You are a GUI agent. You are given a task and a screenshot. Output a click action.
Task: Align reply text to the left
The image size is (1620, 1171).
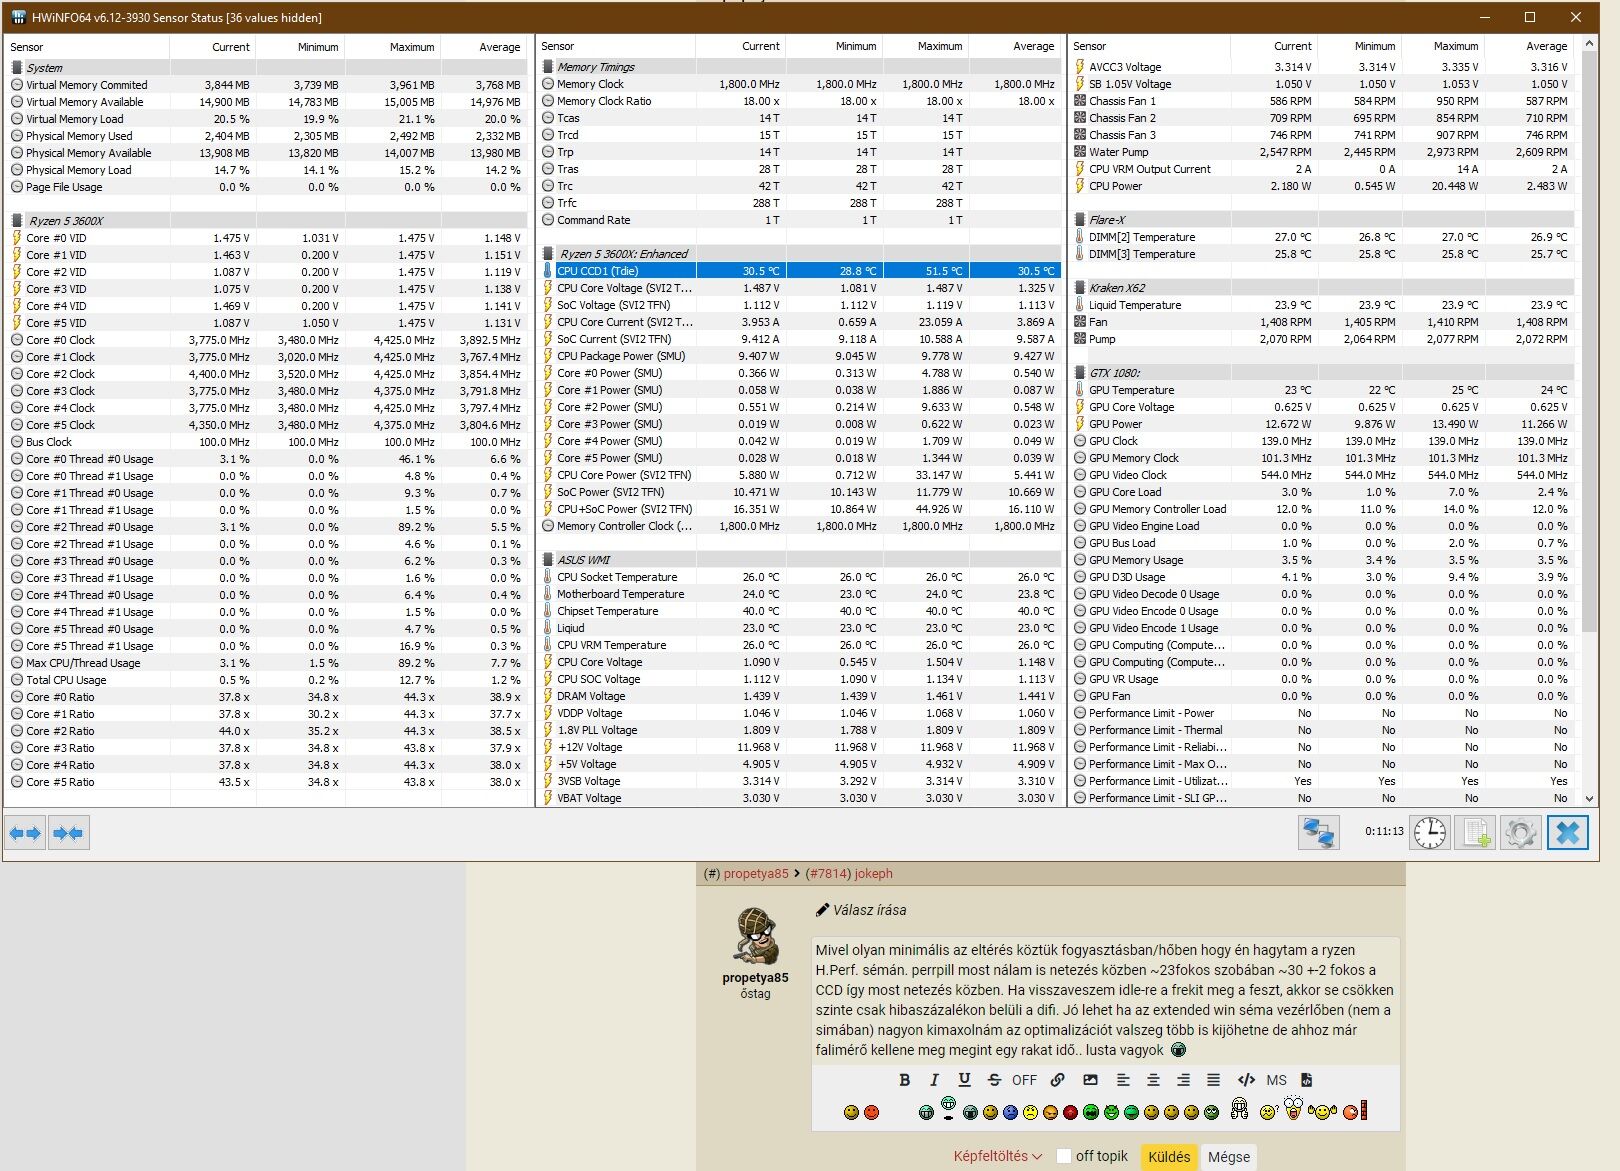(1123, 1080)
